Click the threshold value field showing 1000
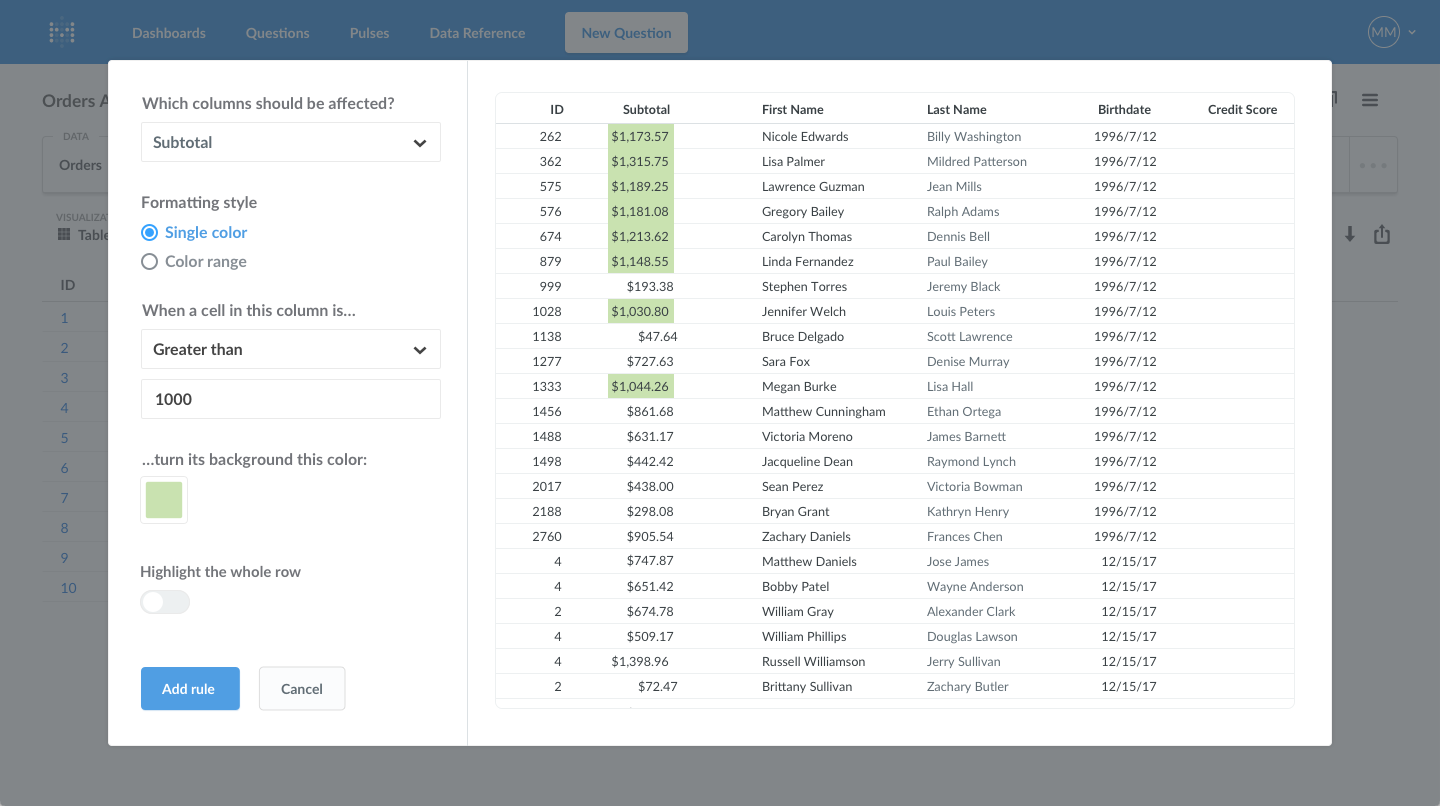 pyautogui.click(x=290, y=399)
